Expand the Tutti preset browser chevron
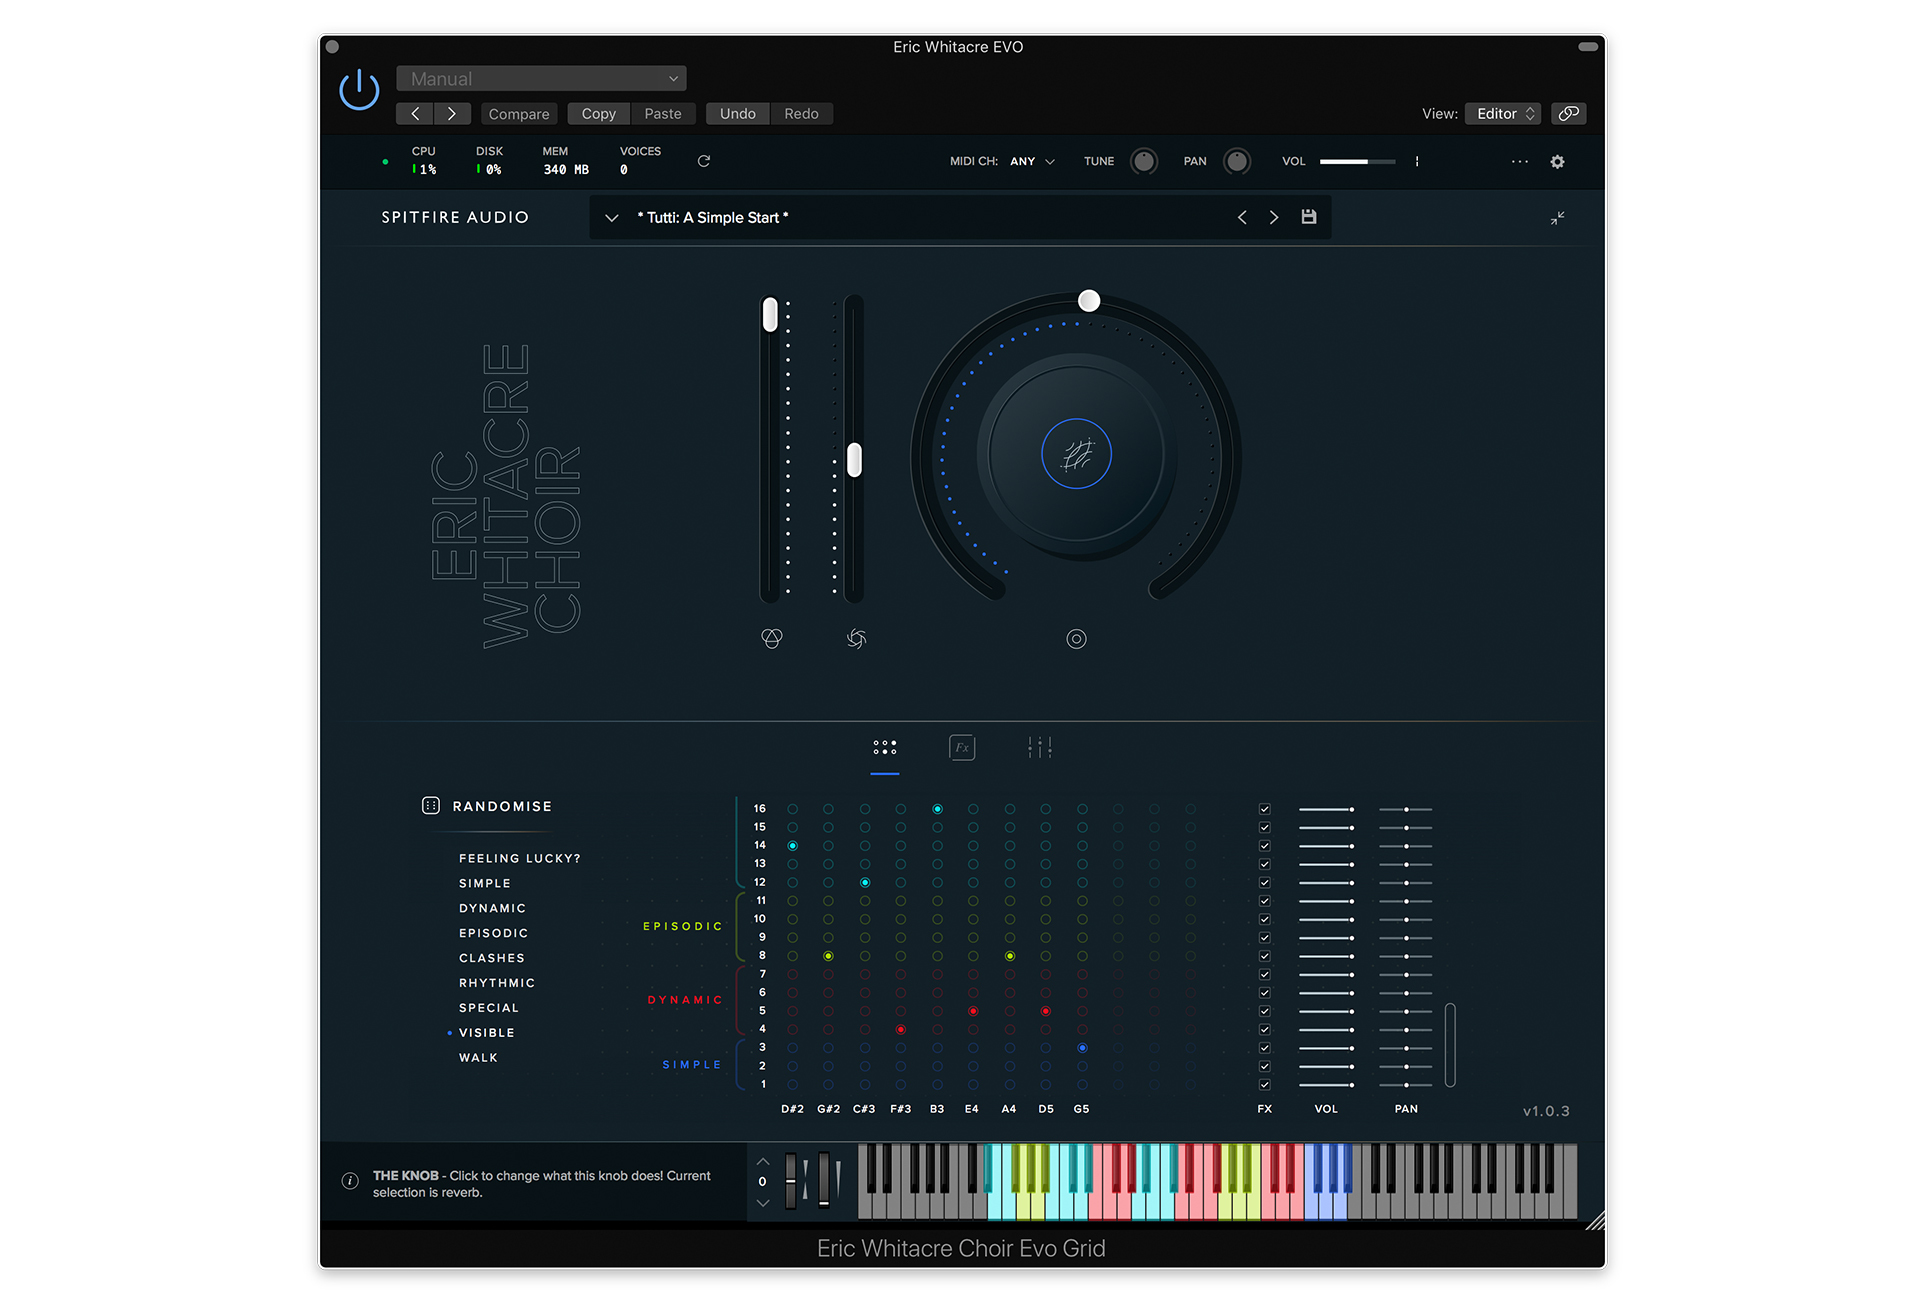Screen dimensions: 1920x1316 point(611,218)
